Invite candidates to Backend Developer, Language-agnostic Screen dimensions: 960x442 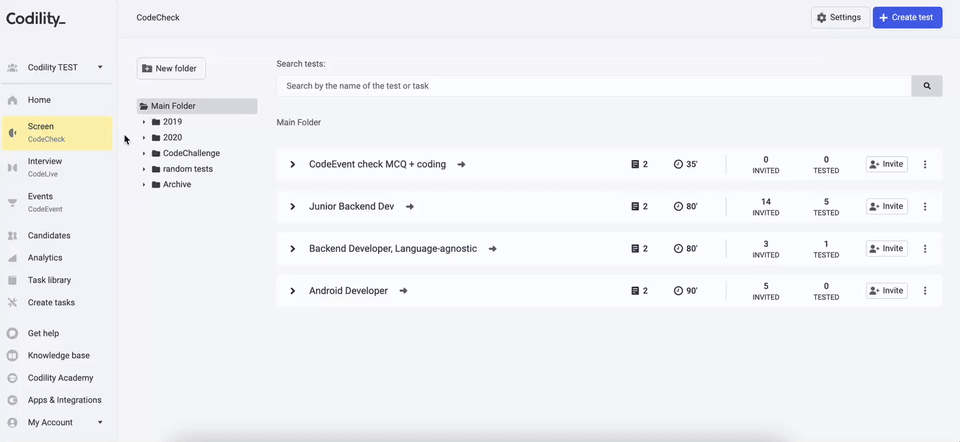[887, 249]
